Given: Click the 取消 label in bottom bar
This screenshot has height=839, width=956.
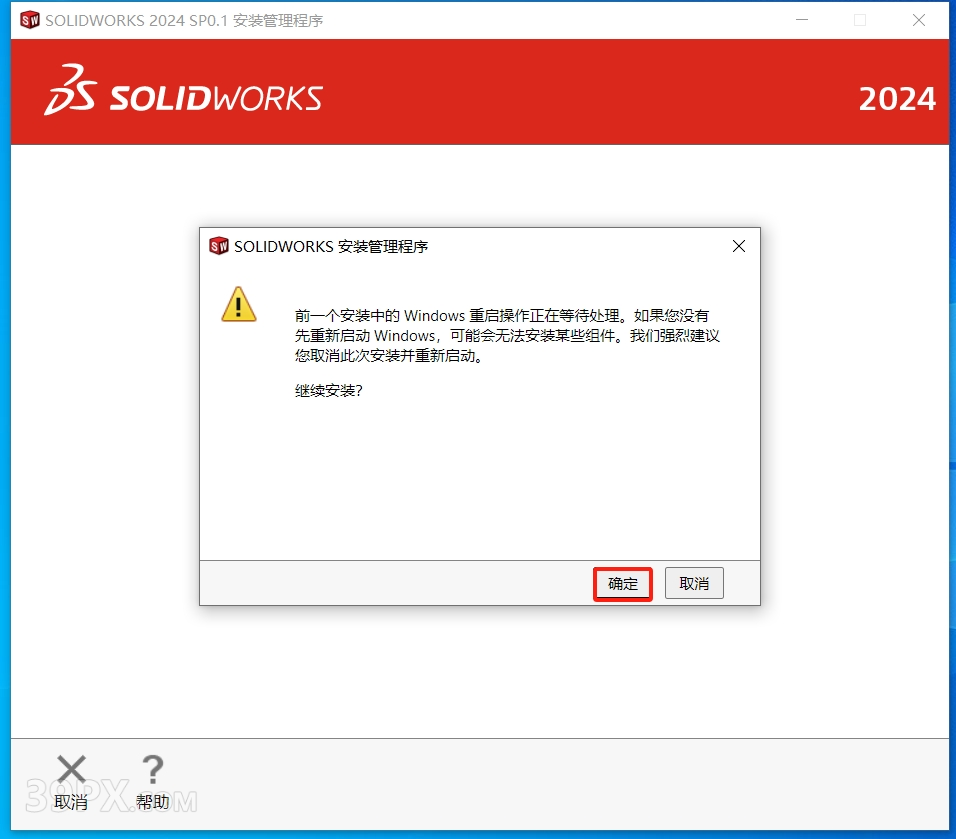Looking at the screenshot, I should coord(71,802).
